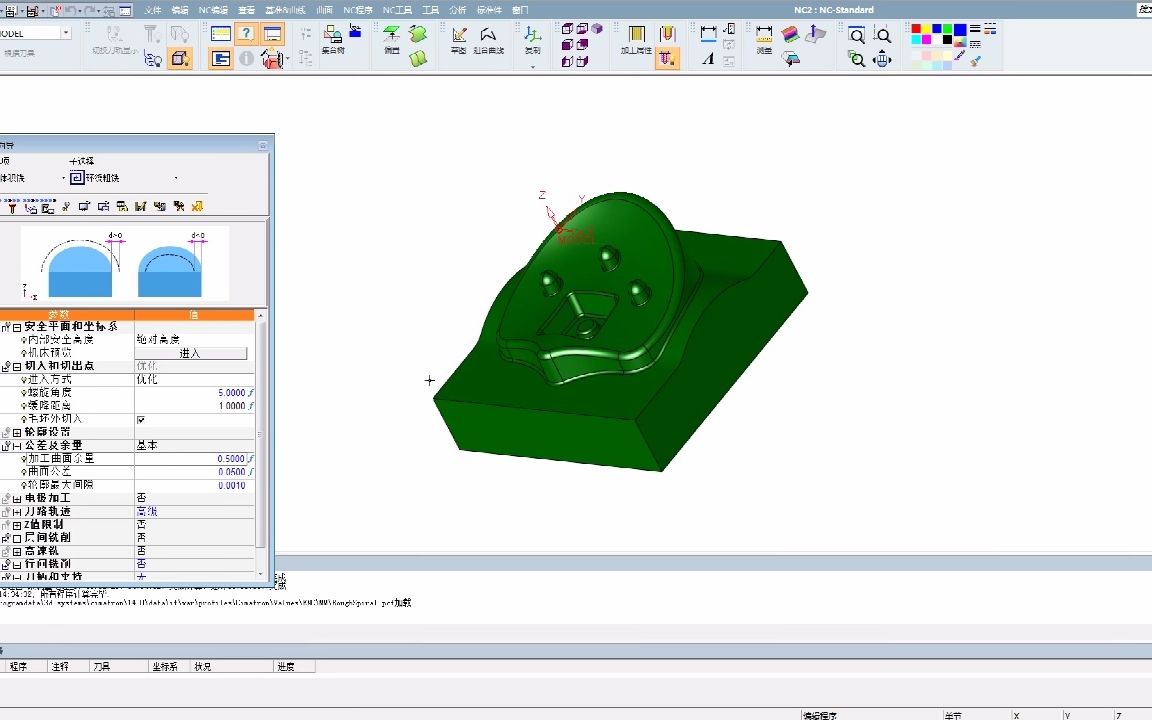The image size is (1152, 720).
Task: Toggle the checkbox below the 1.0000 value
Action: point(141,419)
